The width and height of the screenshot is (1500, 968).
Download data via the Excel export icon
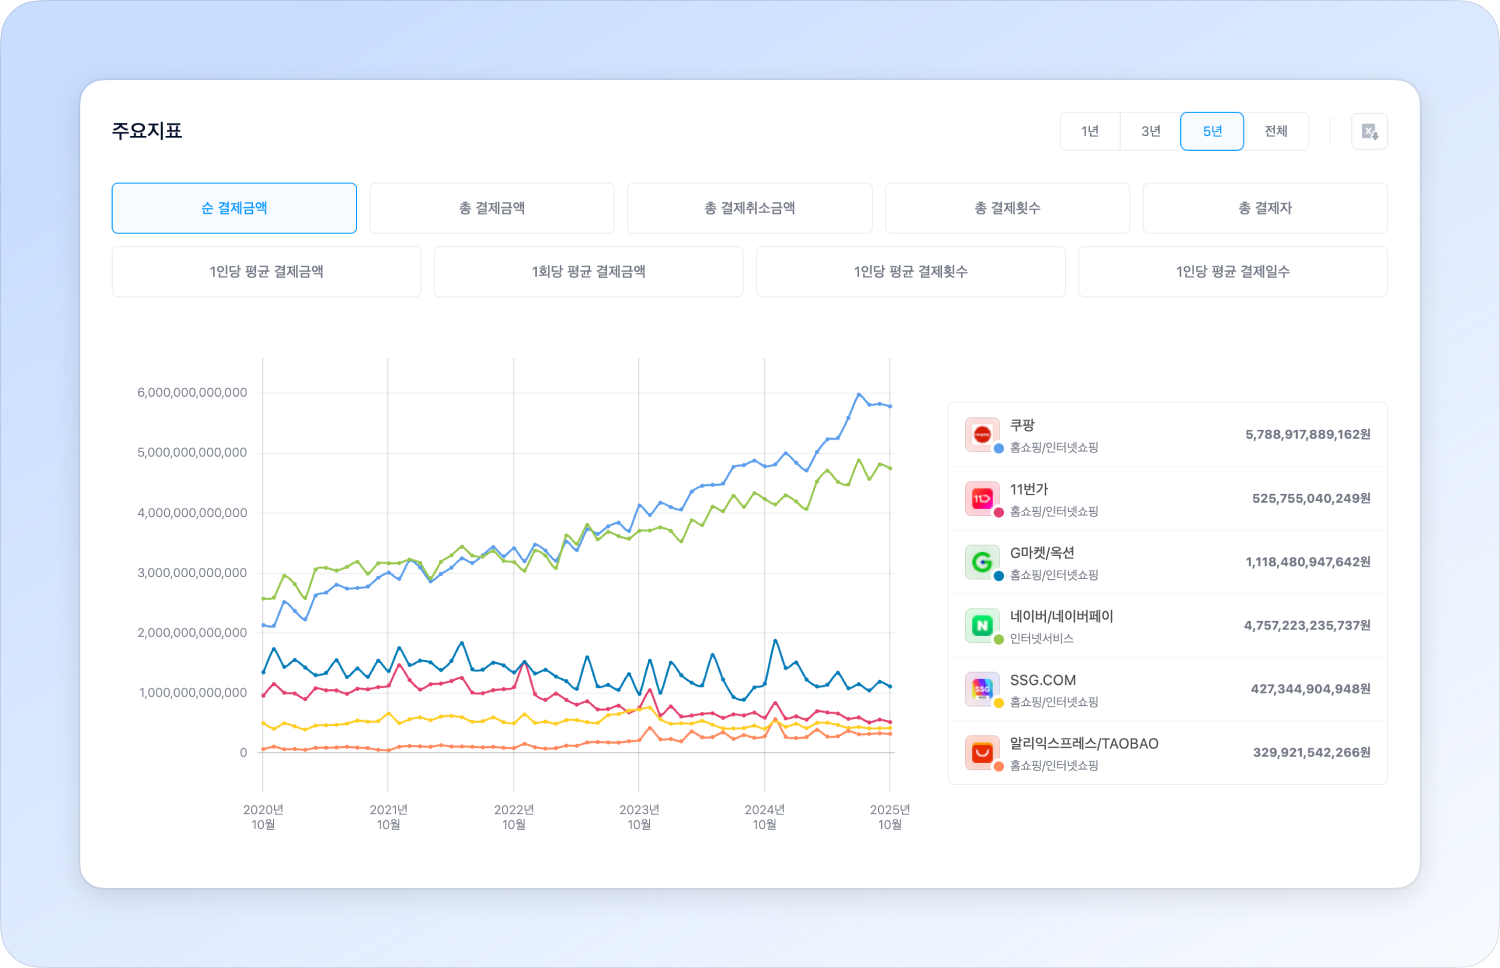click(1369, 131)
